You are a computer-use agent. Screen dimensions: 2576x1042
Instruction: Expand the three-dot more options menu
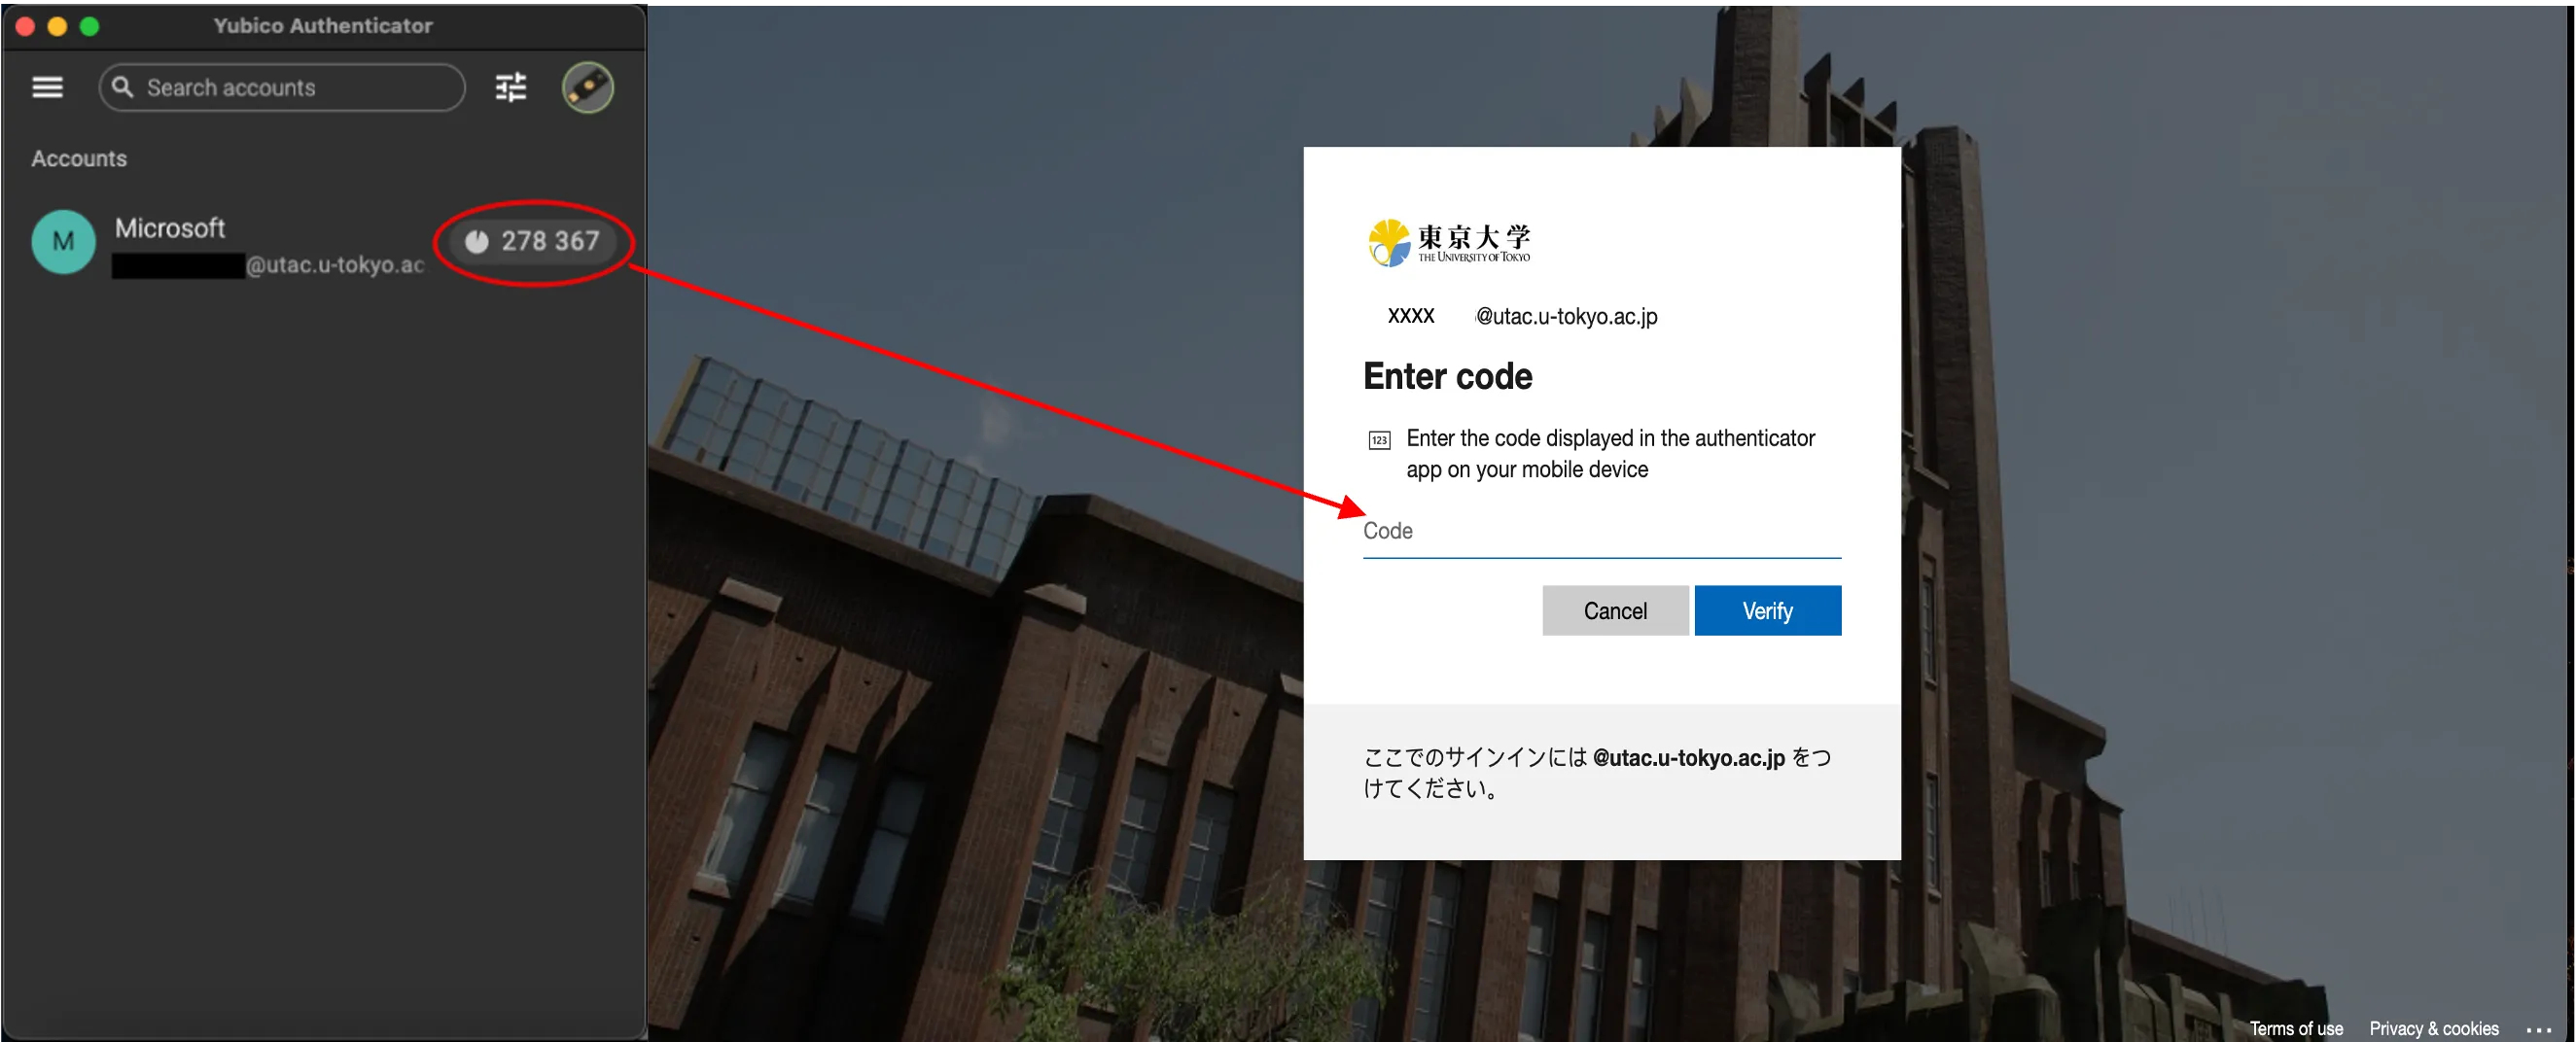(x=2538, y=1029)
